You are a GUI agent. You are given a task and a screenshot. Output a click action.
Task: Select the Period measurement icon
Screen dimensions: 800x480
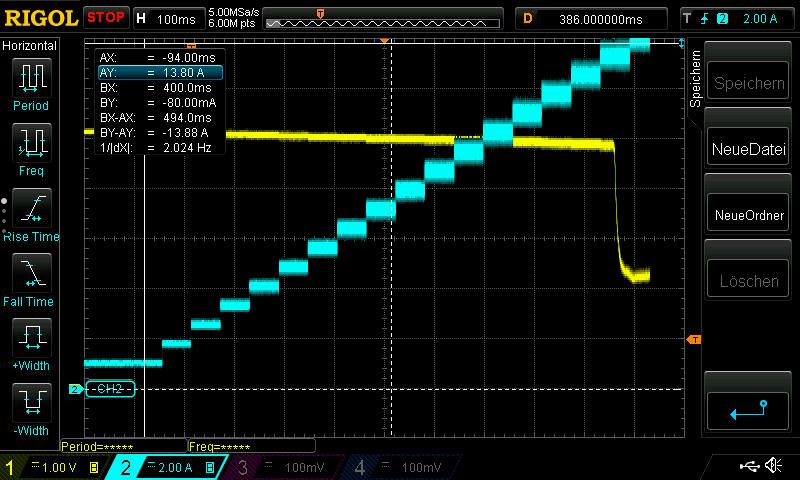coord(32,78)
